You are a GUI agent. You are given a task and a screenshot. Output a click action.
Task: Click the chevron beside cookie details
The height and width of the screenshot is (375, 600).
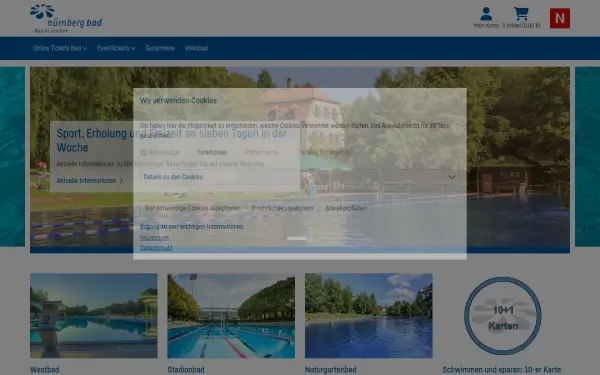[452, 177]
